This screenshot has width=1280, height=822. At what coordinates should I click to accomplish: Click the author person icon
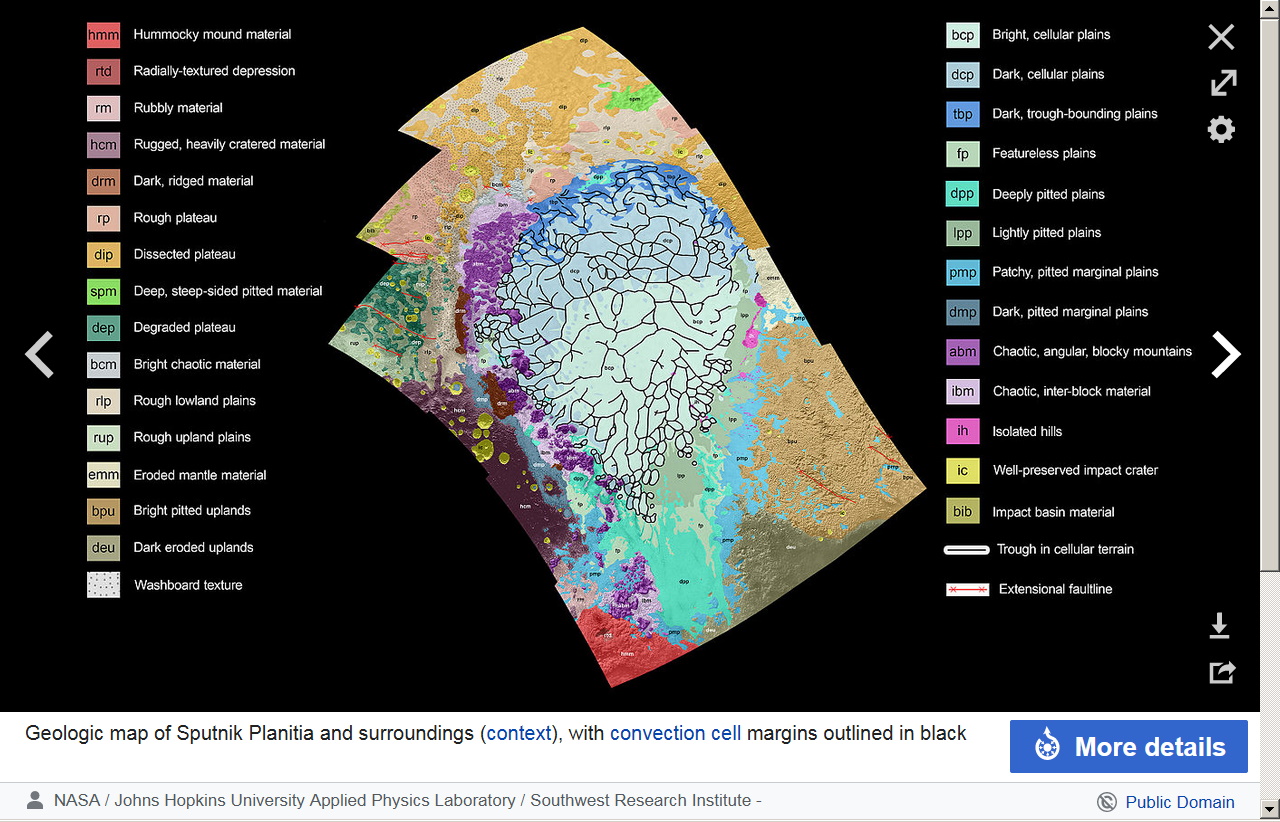(35, 800)
